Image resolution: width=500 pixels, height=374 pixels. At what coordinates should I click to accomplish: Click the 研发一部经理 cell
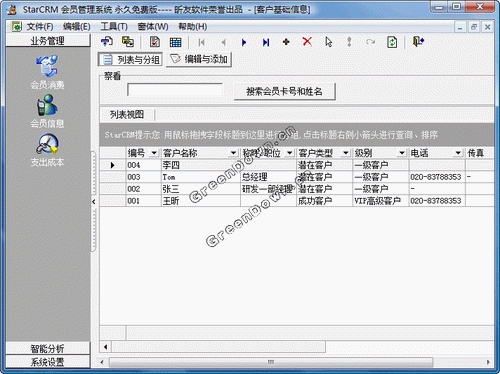(268, 189)
